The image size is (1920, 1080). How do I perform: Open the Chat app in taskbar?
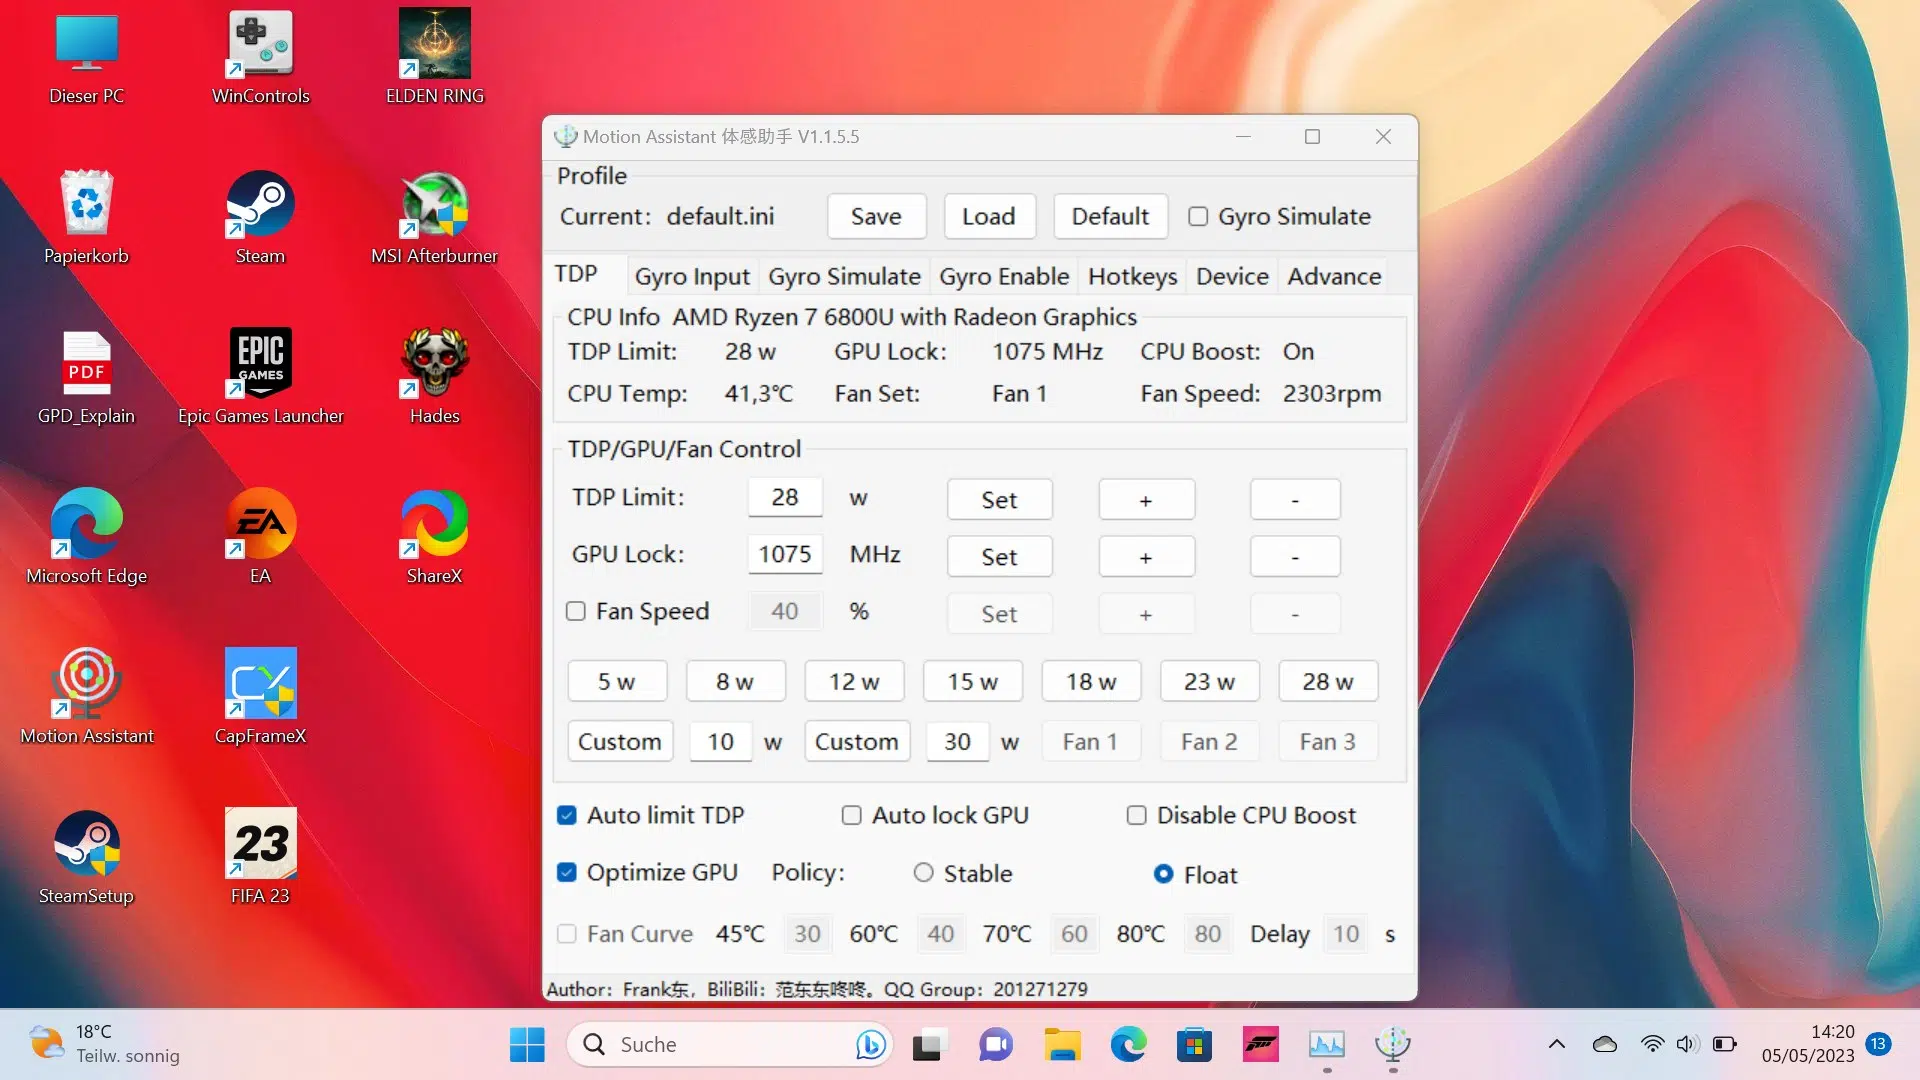tap(995, 1045)
